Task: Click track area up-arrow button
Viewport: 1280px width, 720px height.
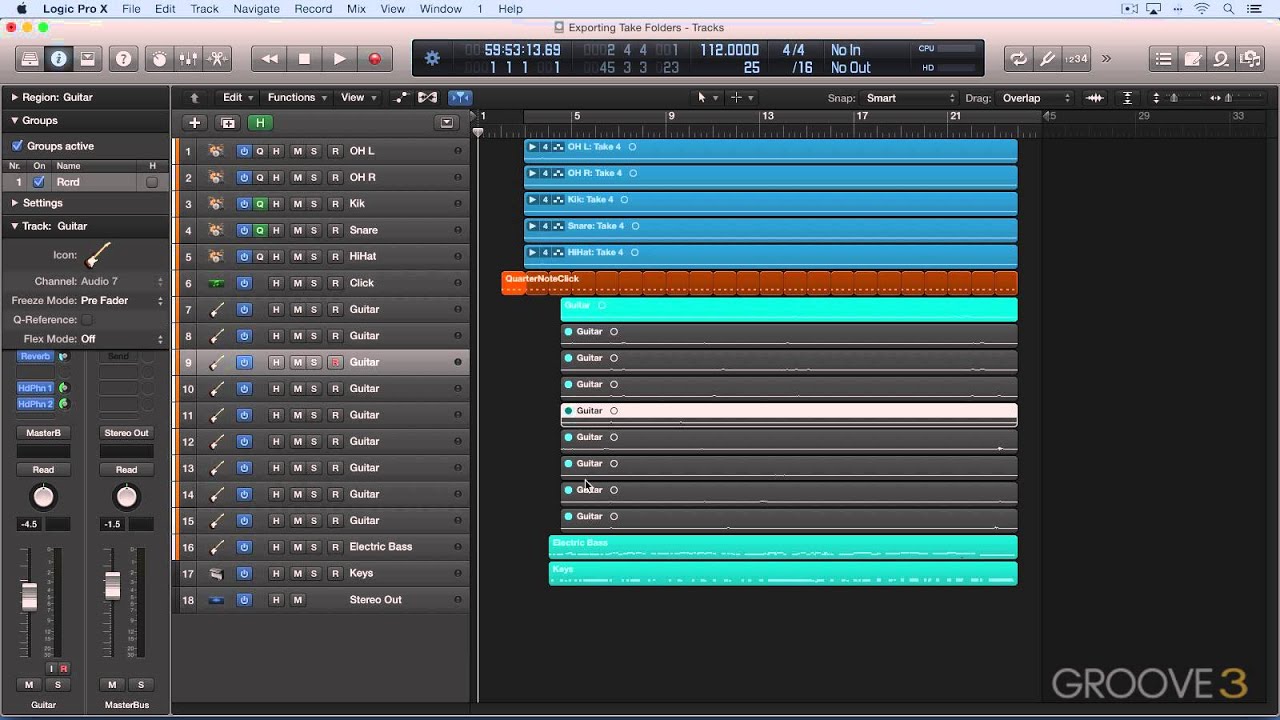Action: tap(195, 98)
